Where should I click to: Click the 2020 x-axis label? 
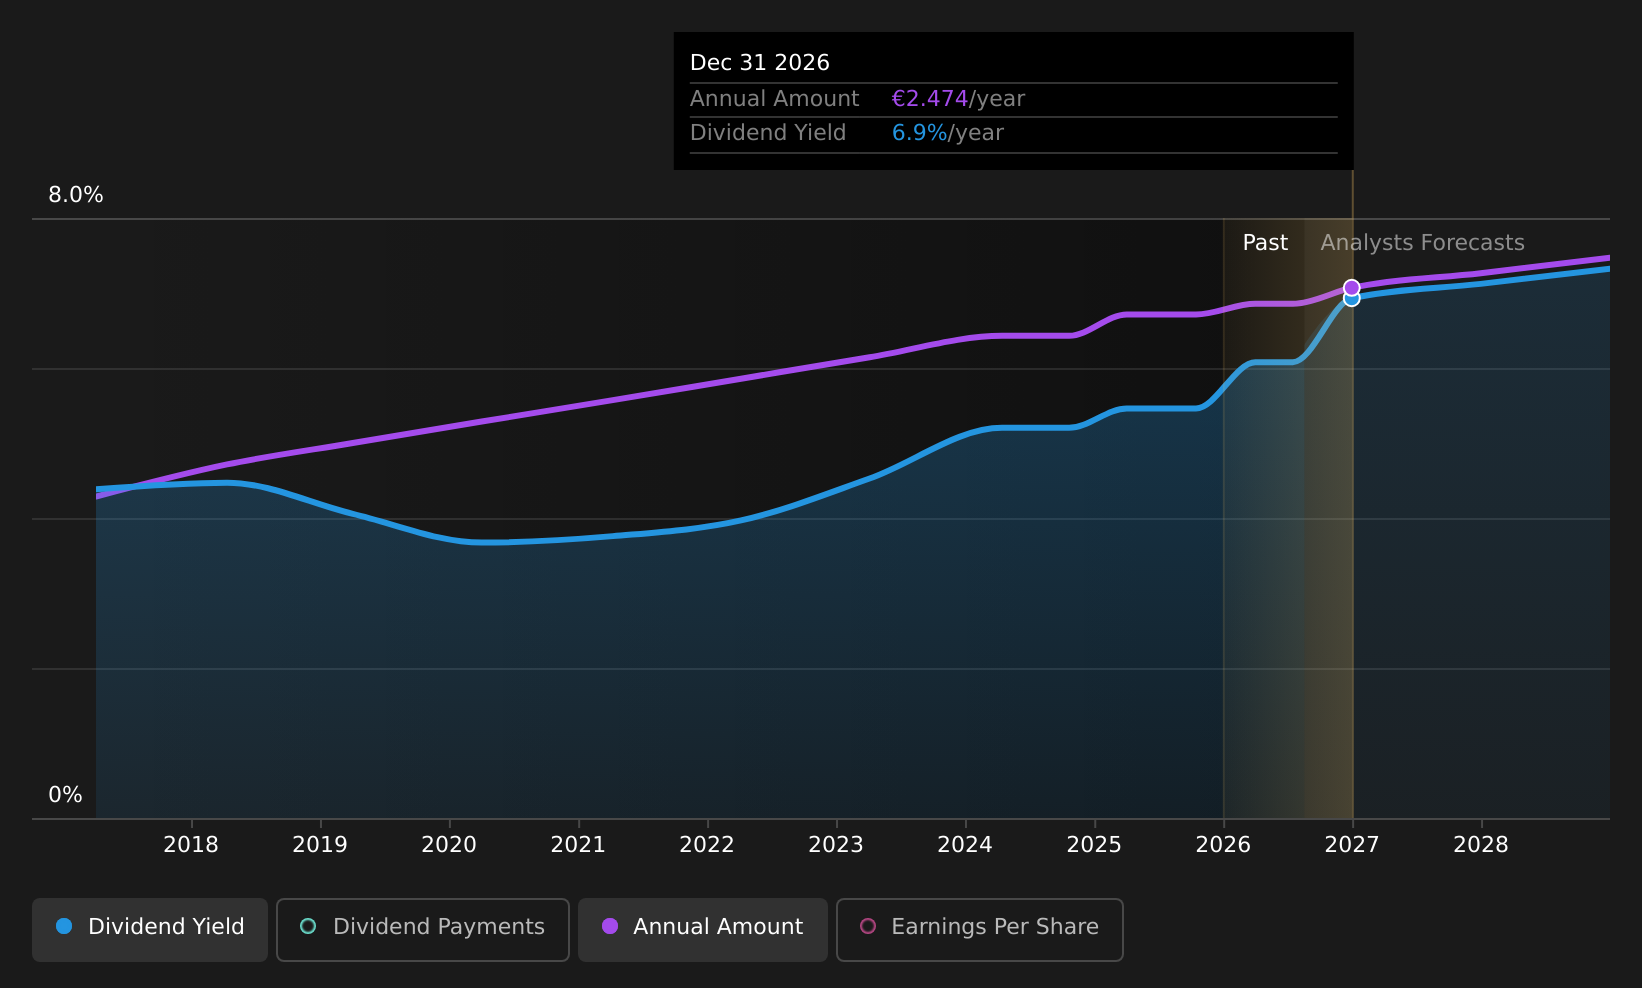449,845
